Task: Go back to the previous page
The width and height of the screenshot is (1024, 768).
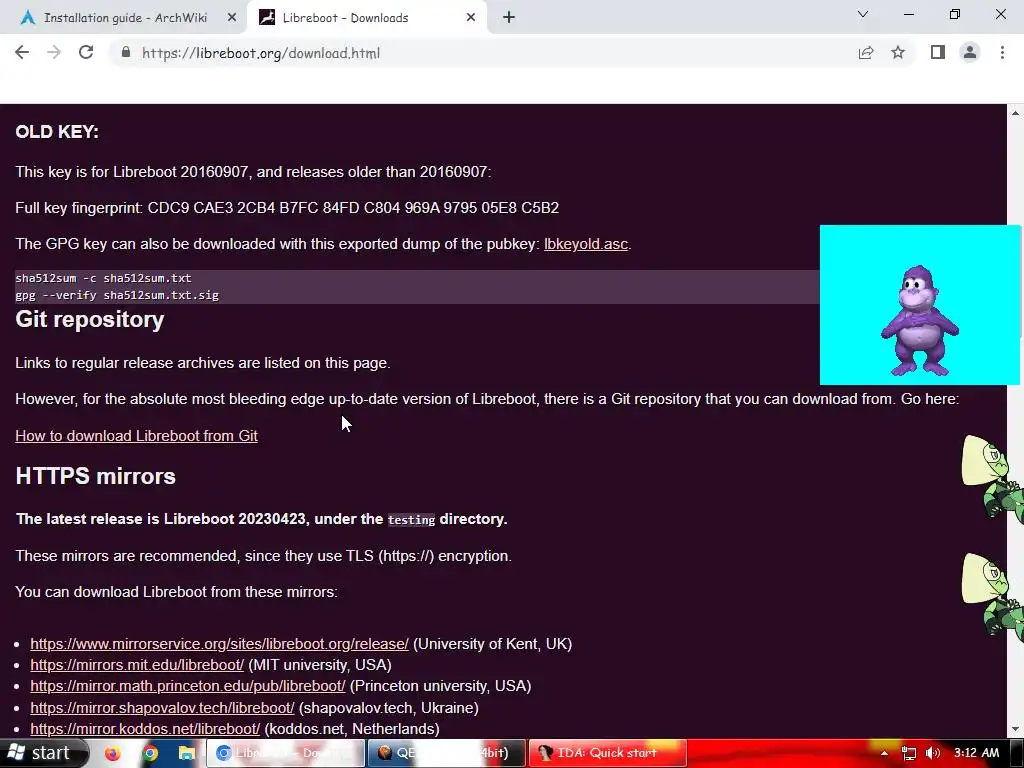Action: point(22,53)
